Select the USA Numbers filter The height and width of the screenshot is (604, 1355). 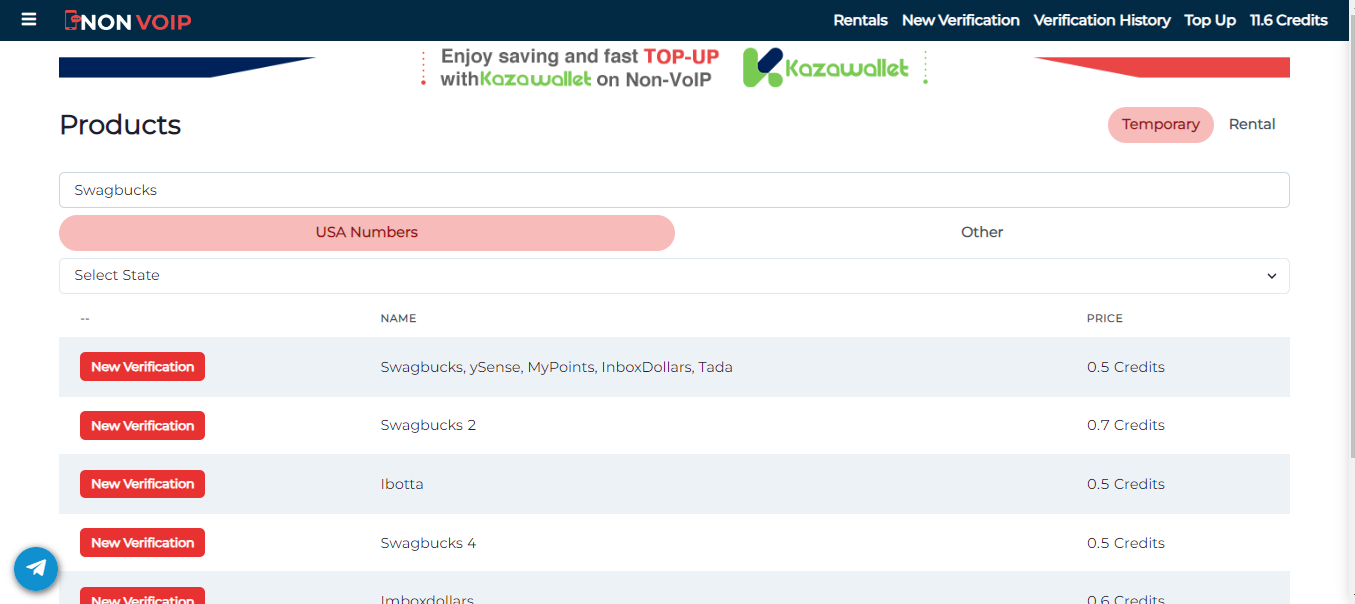[367, 232]
